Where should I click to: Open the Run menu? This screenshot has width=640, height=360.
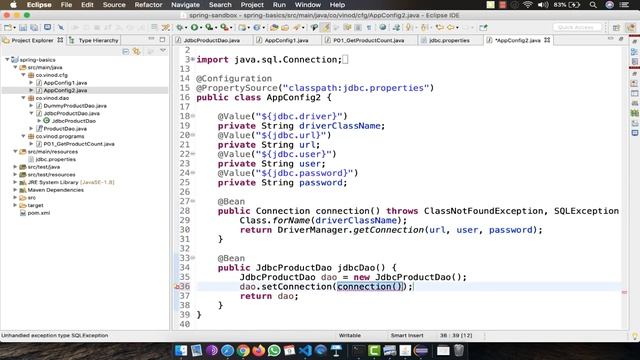tap(279, 5)
